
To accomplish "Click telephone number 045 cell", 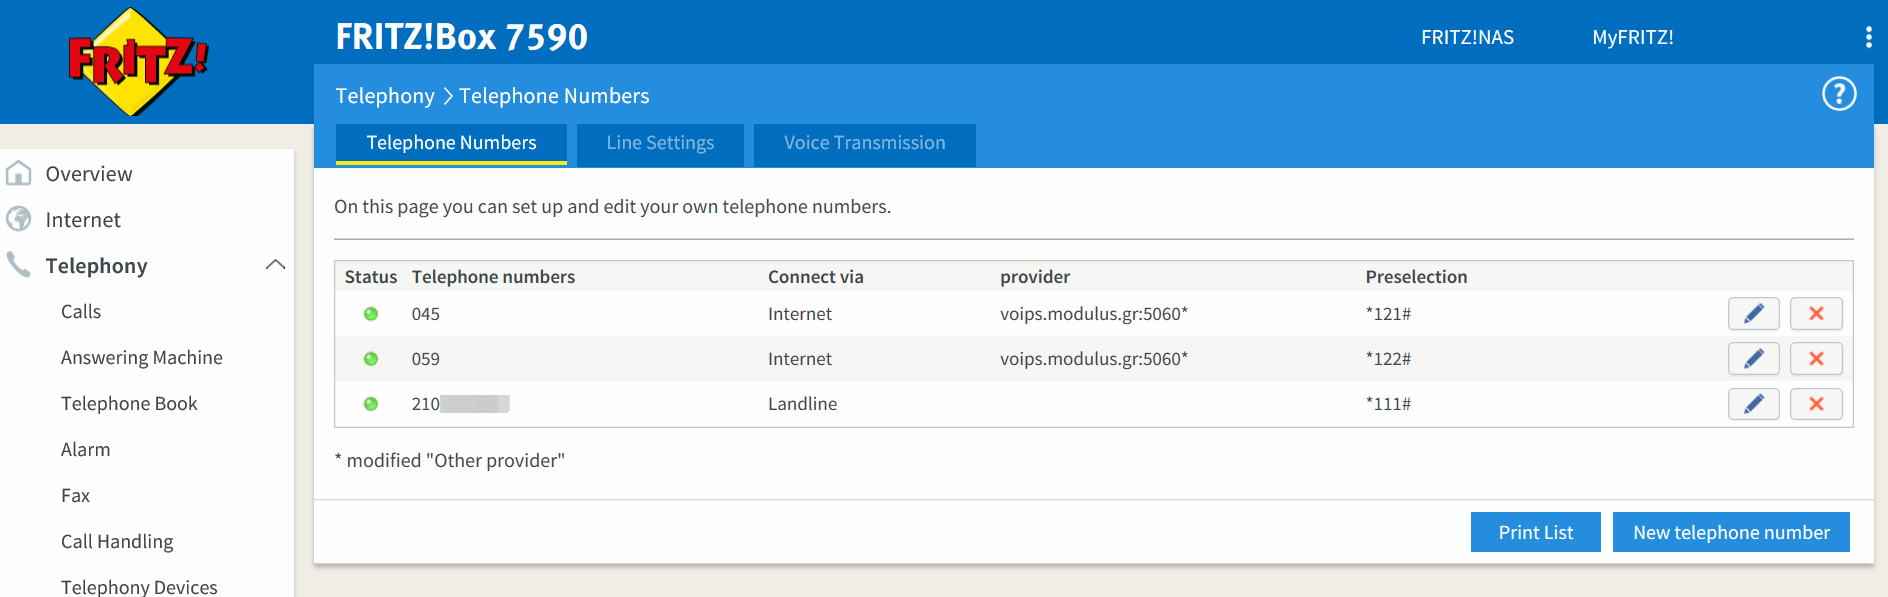I will (426, 314).
